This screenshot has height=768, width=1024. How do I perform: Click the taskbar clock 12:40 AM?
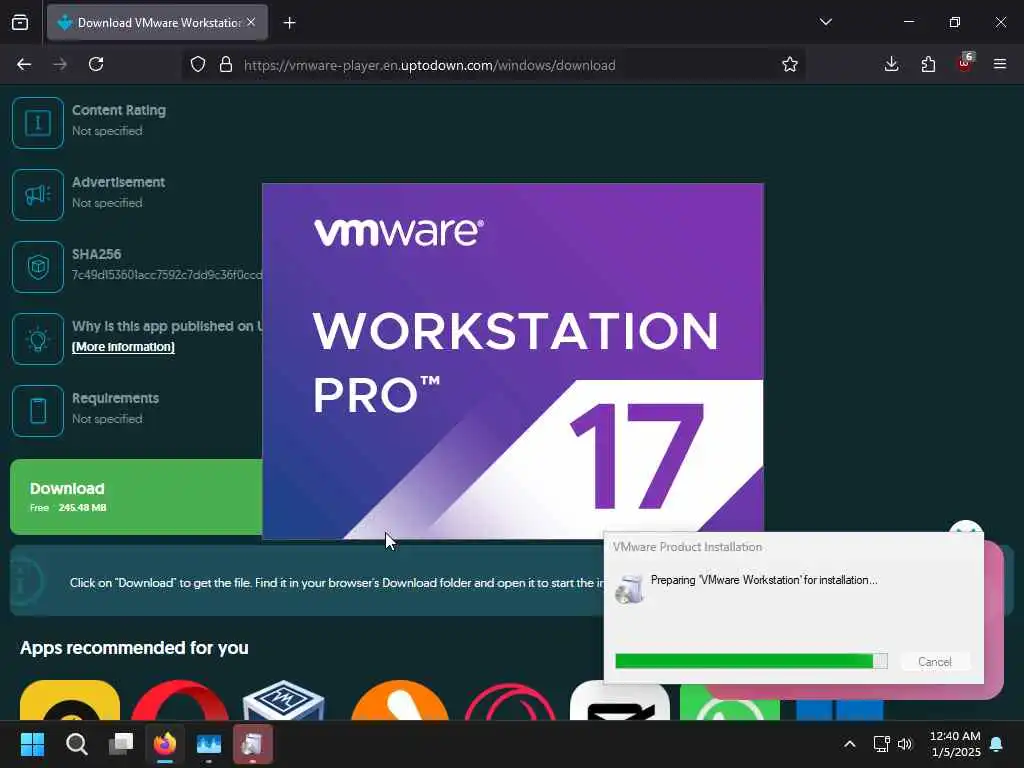(955, 736)
